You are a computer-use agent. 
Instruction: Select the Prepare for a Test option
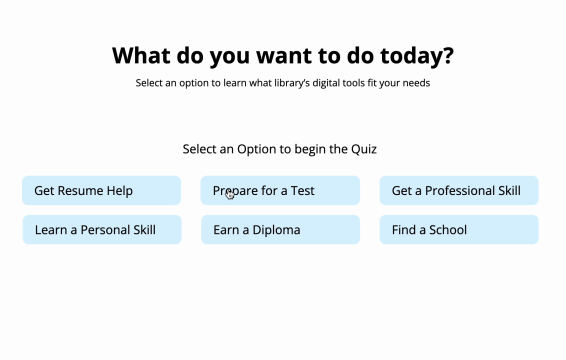pyautogui.click(x=280, y=190)
